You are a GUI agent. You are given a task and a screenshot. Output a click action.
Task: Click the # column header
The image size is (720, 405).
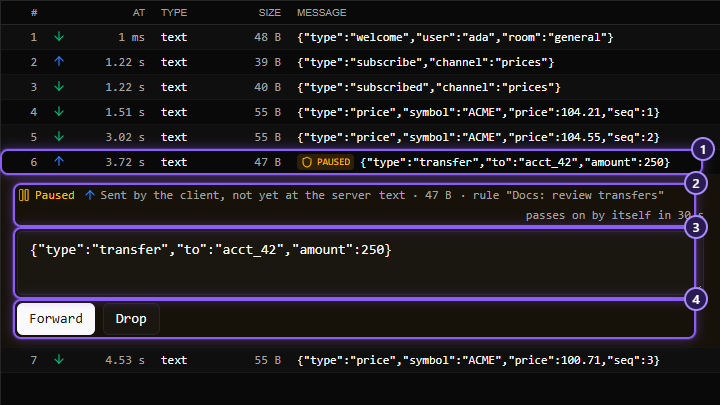click(34, 13)
